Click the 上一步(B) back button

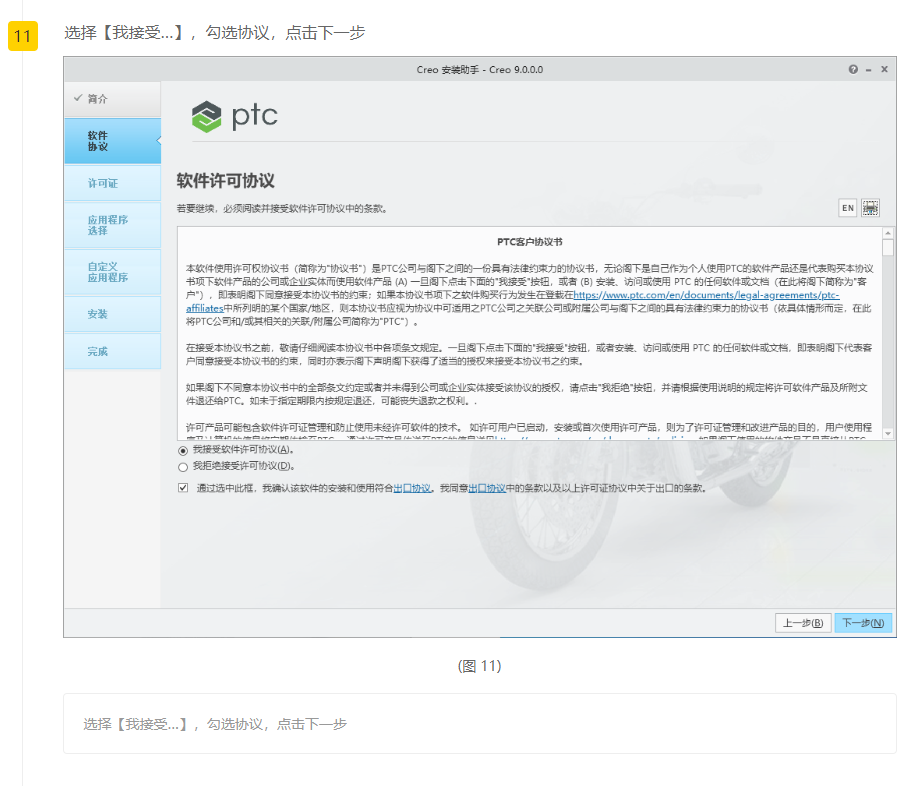click(x=803, y=623)
